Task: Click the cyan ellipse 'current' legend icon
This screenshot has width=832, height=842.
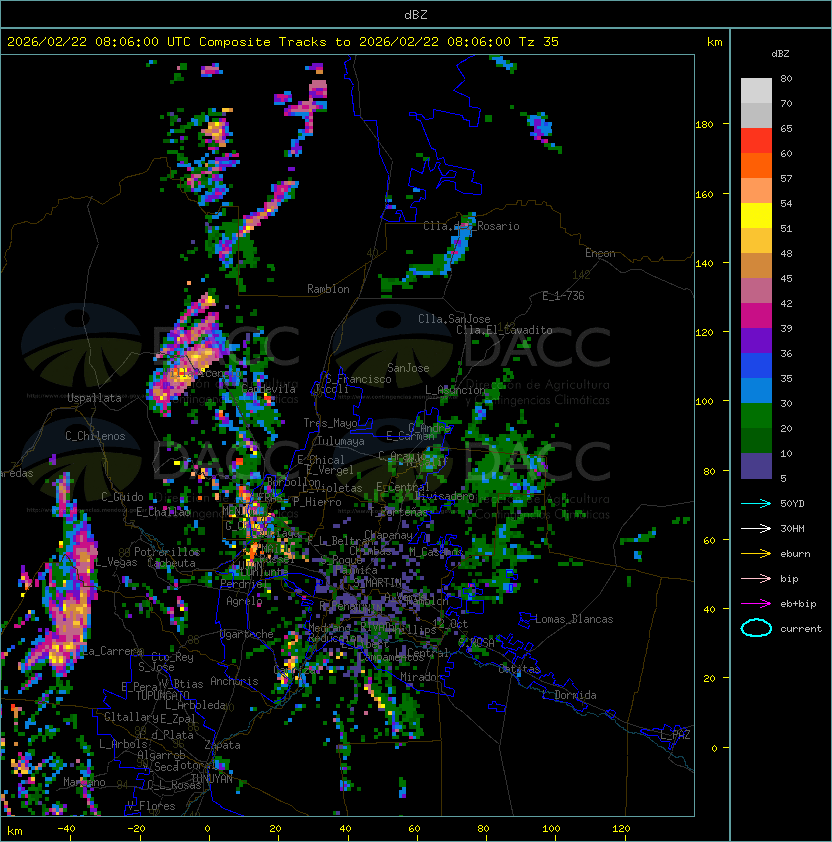Action: pos(756,628)
